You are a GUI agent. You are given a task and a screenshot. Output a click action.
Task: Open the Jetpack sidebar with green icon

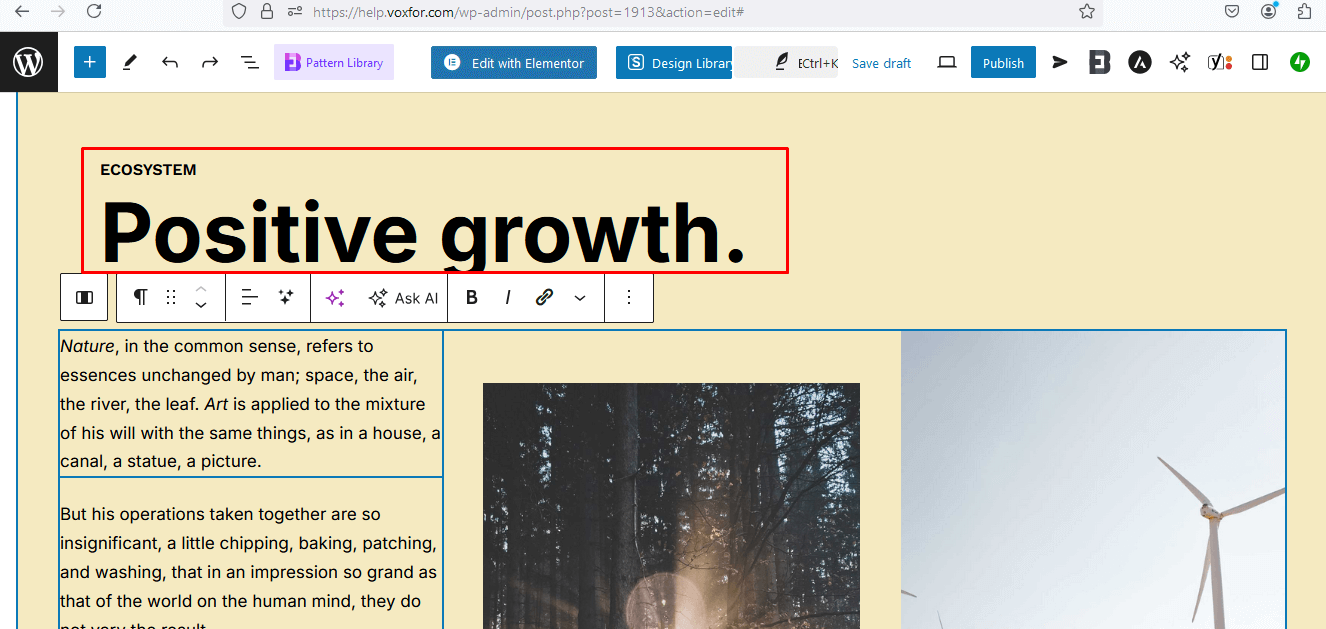tap(1299, 61)
